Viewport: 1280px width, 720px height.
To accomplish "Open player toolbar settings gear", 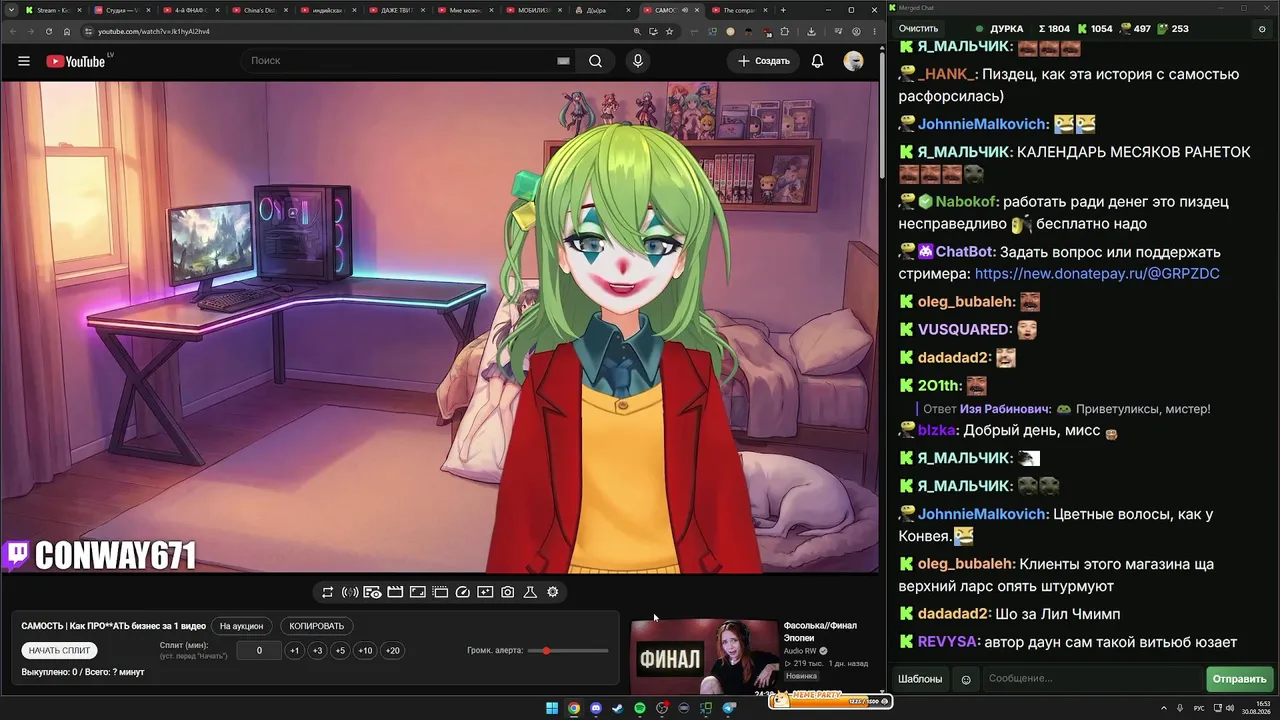I will pos(552,592).
